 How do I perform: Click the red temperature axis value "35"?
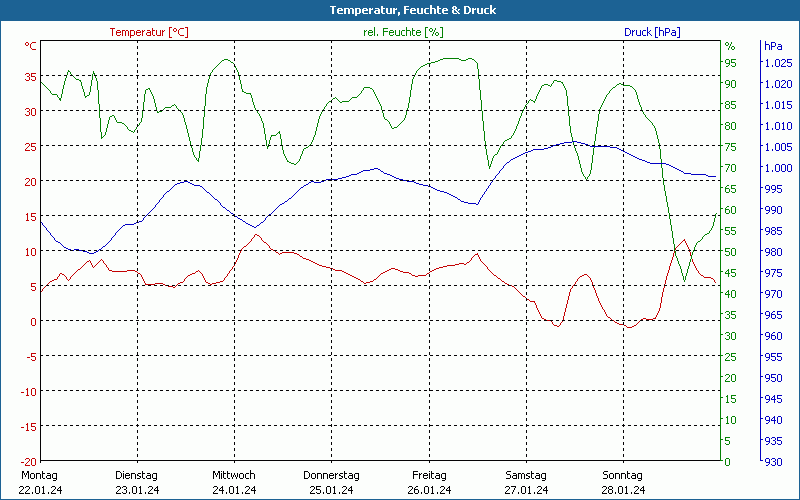click(x=31, y=77)
